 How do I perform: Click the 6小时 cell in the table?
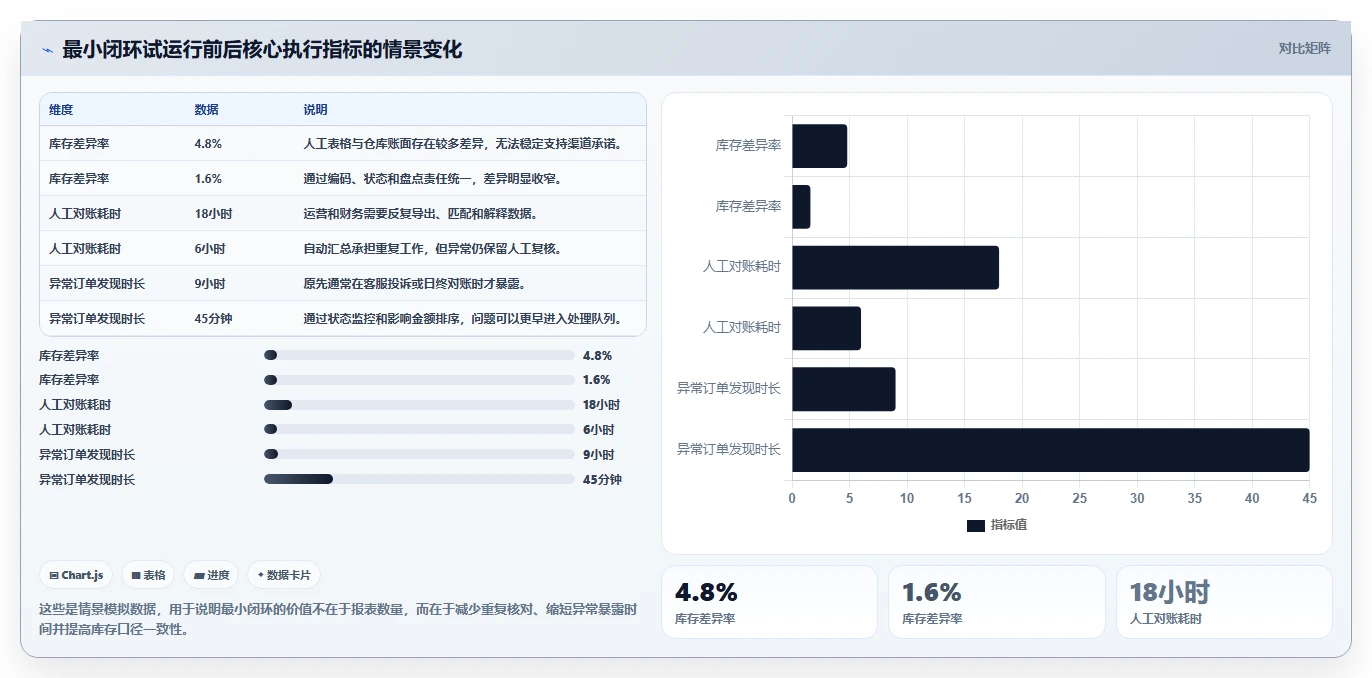[210, 249]
